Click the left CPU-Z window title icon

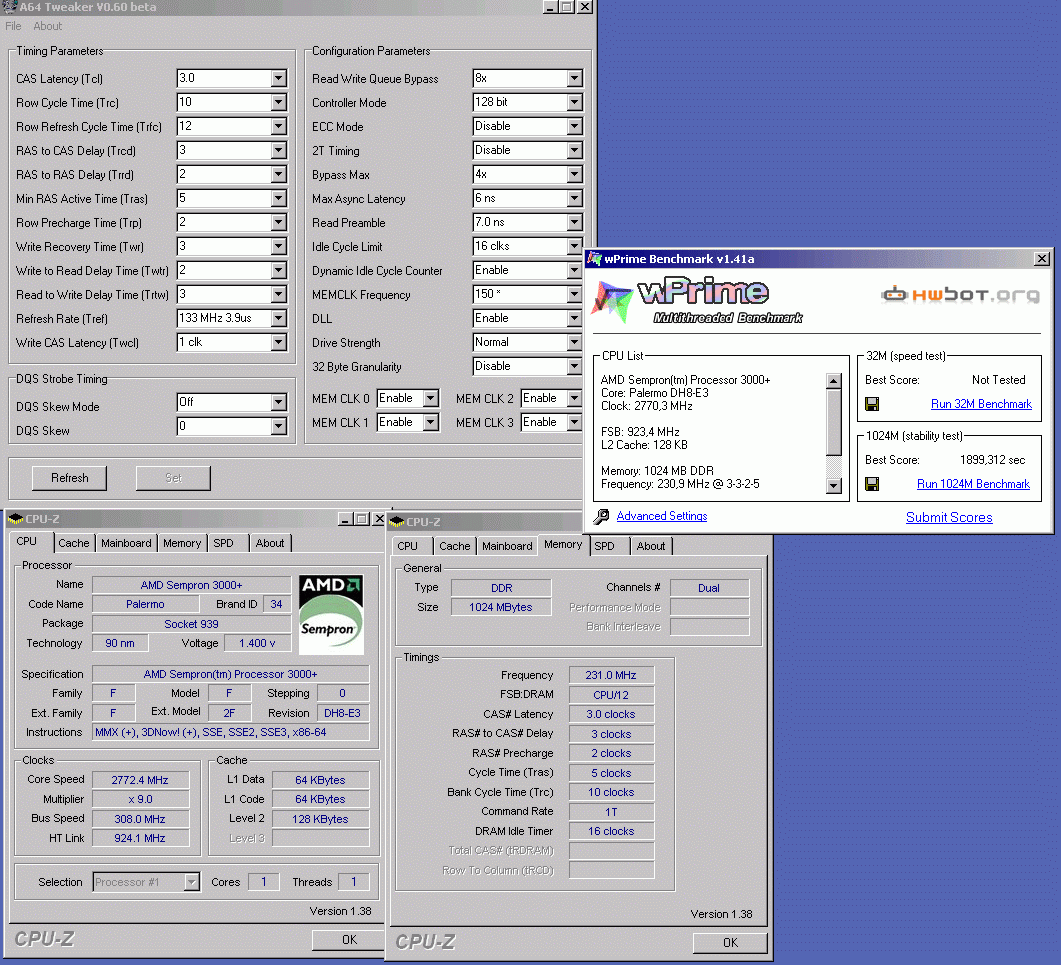point(16,519)
